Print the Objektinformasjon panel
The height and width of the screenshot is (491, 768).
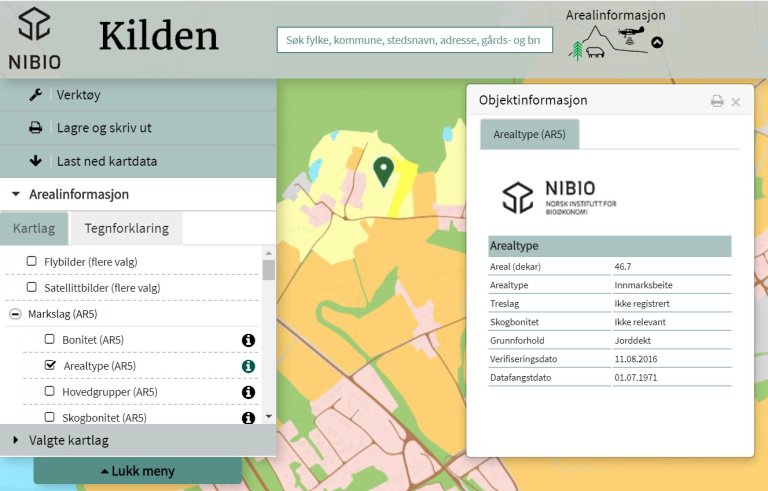[x=717, y=101]
